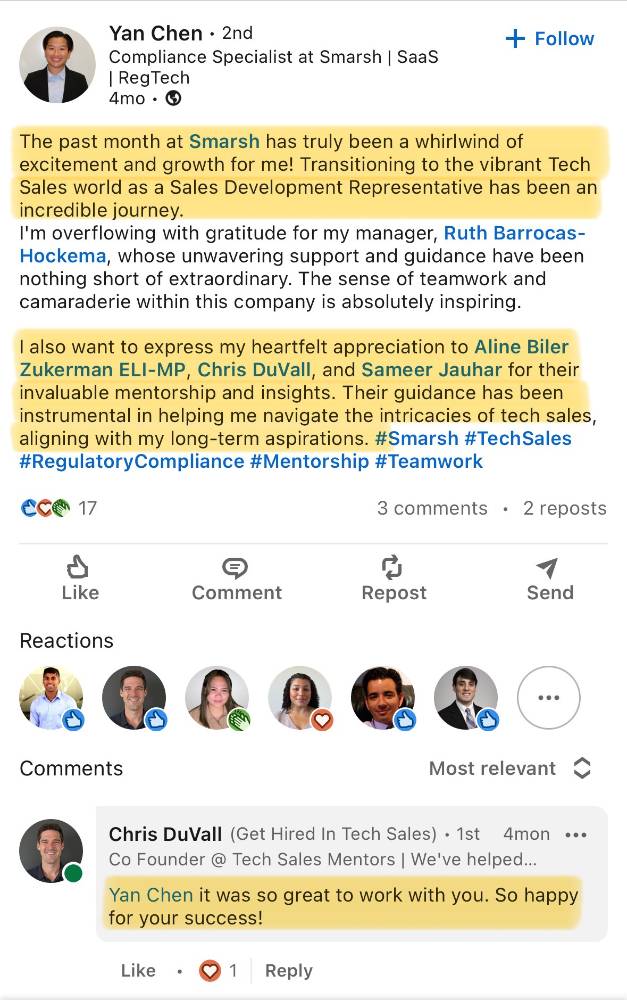Reply to Chris DuVall's comment
627x1000 pixels.
(x=289, y=970)
